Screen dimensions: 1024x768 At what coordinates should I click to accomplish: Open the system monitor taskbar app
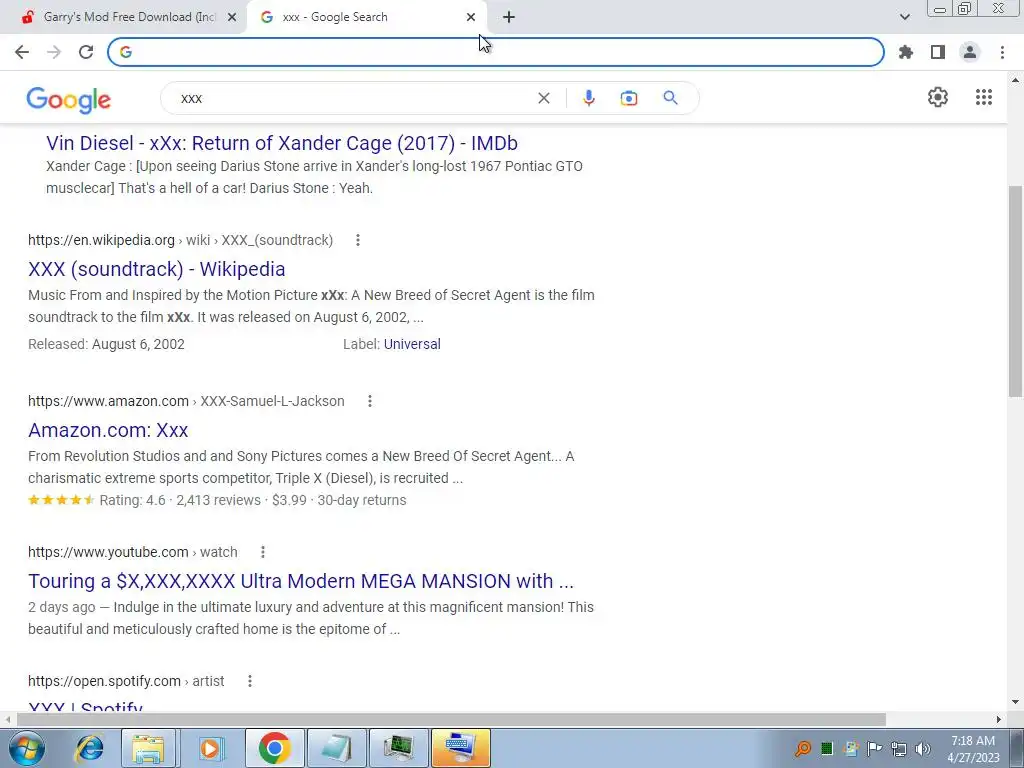click(x=398, y=748)
